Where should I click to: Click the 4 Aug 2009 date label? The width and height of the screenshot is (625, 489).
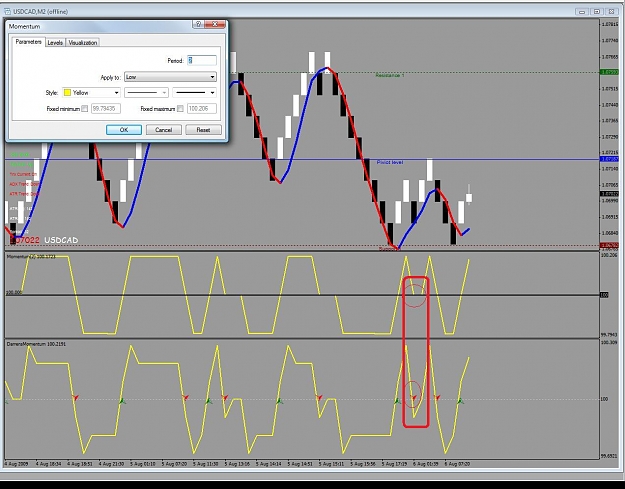pyautogui.click(x=16, y=464)
